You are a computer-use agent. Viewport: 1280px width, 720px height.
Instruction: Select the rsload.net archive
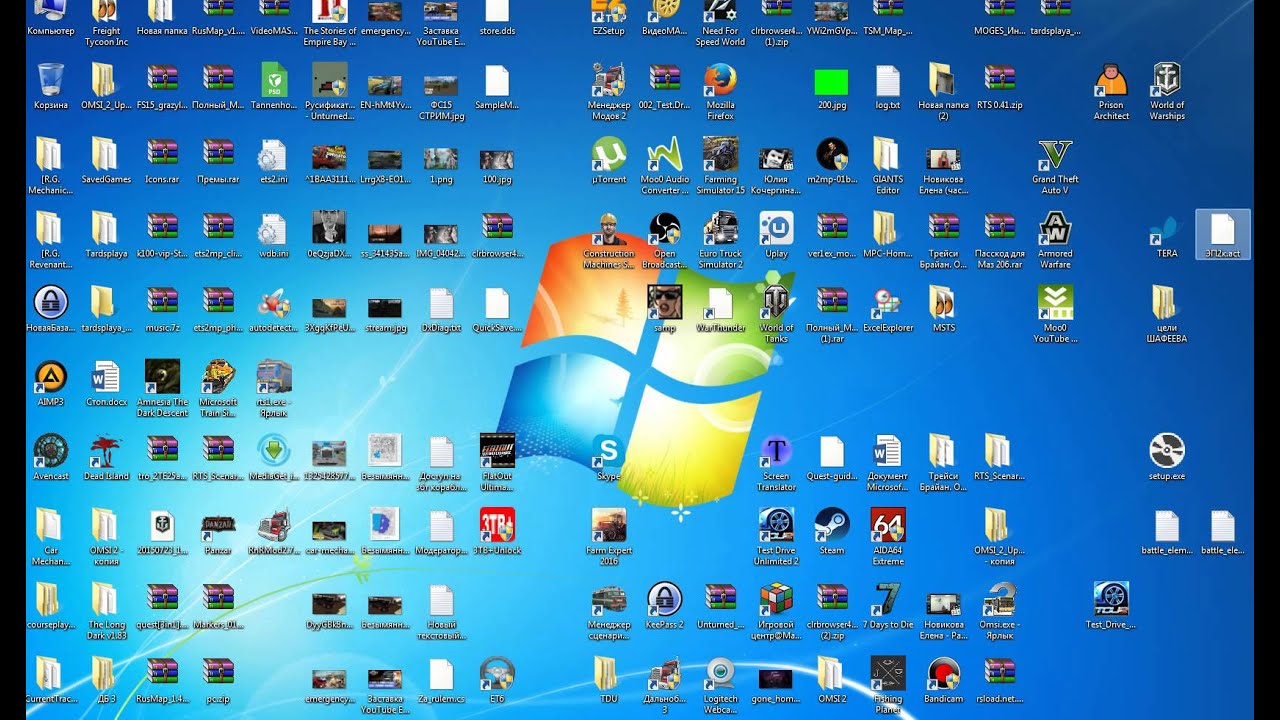pyautogui.click(x=999, y=680)
